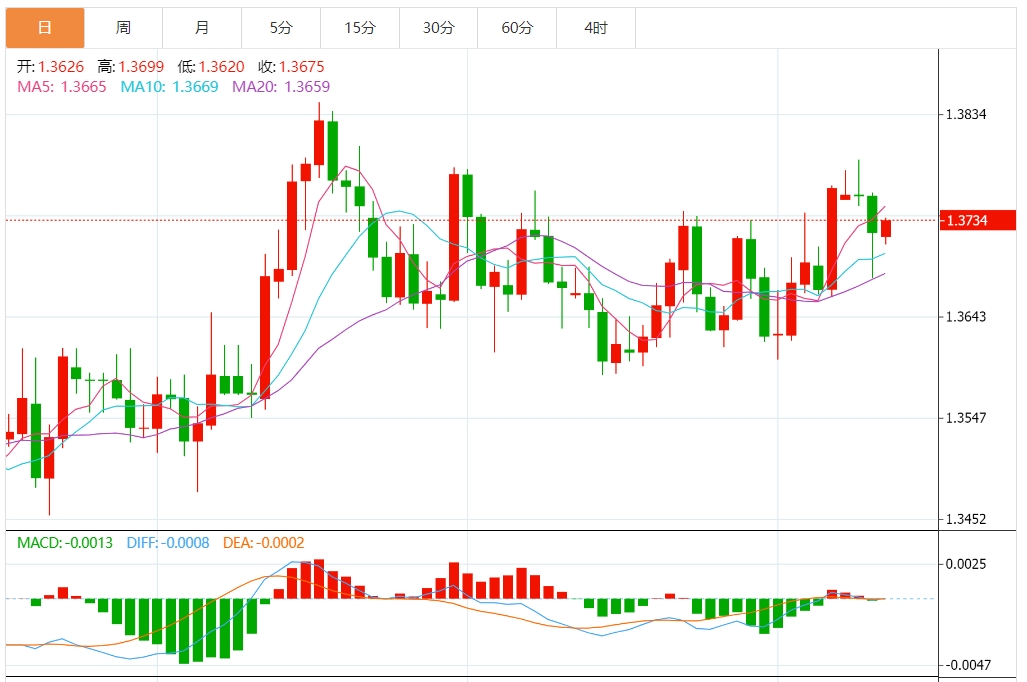Switch to the 周 weekly tab
1027x682 pixels.
pyautogui.click(x=124, y=28)
